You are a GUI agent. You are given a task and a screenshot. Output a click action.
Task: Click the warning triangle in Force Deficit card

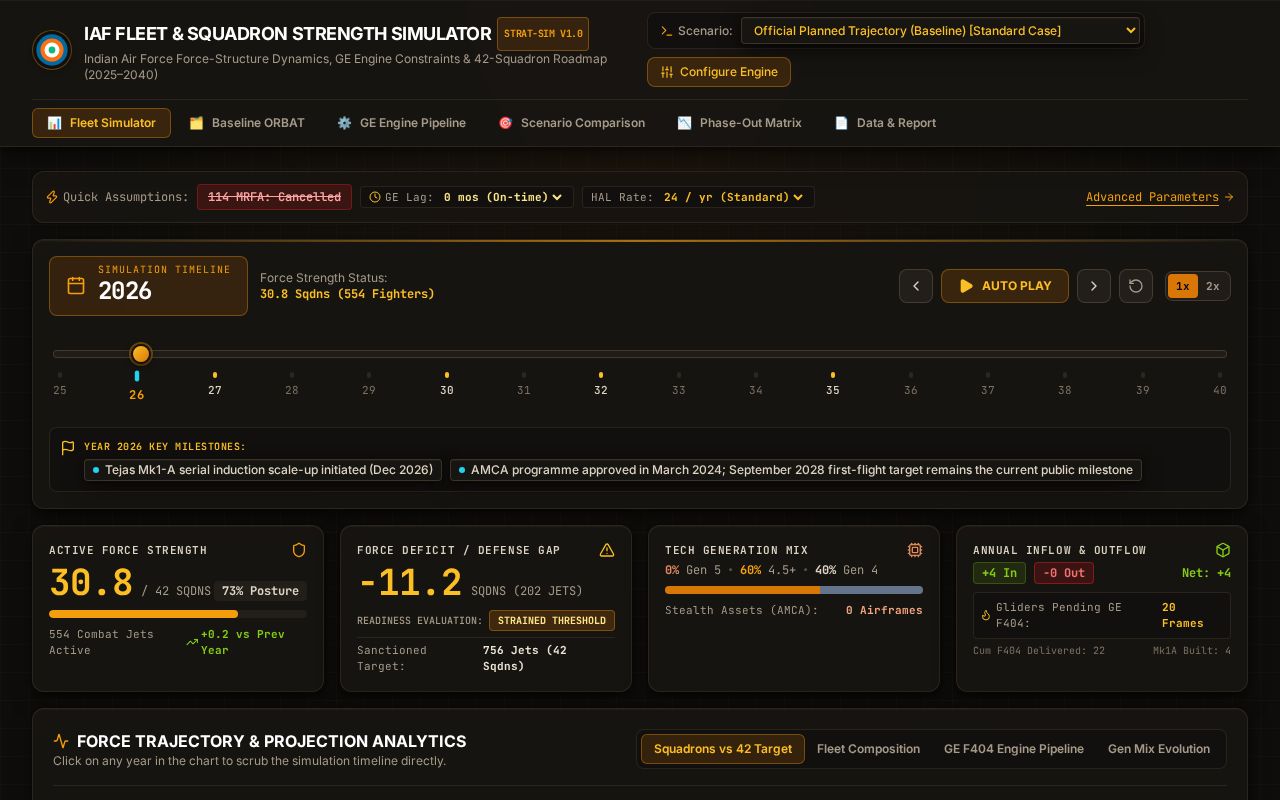pyautogui.click(x=607, y=550)
